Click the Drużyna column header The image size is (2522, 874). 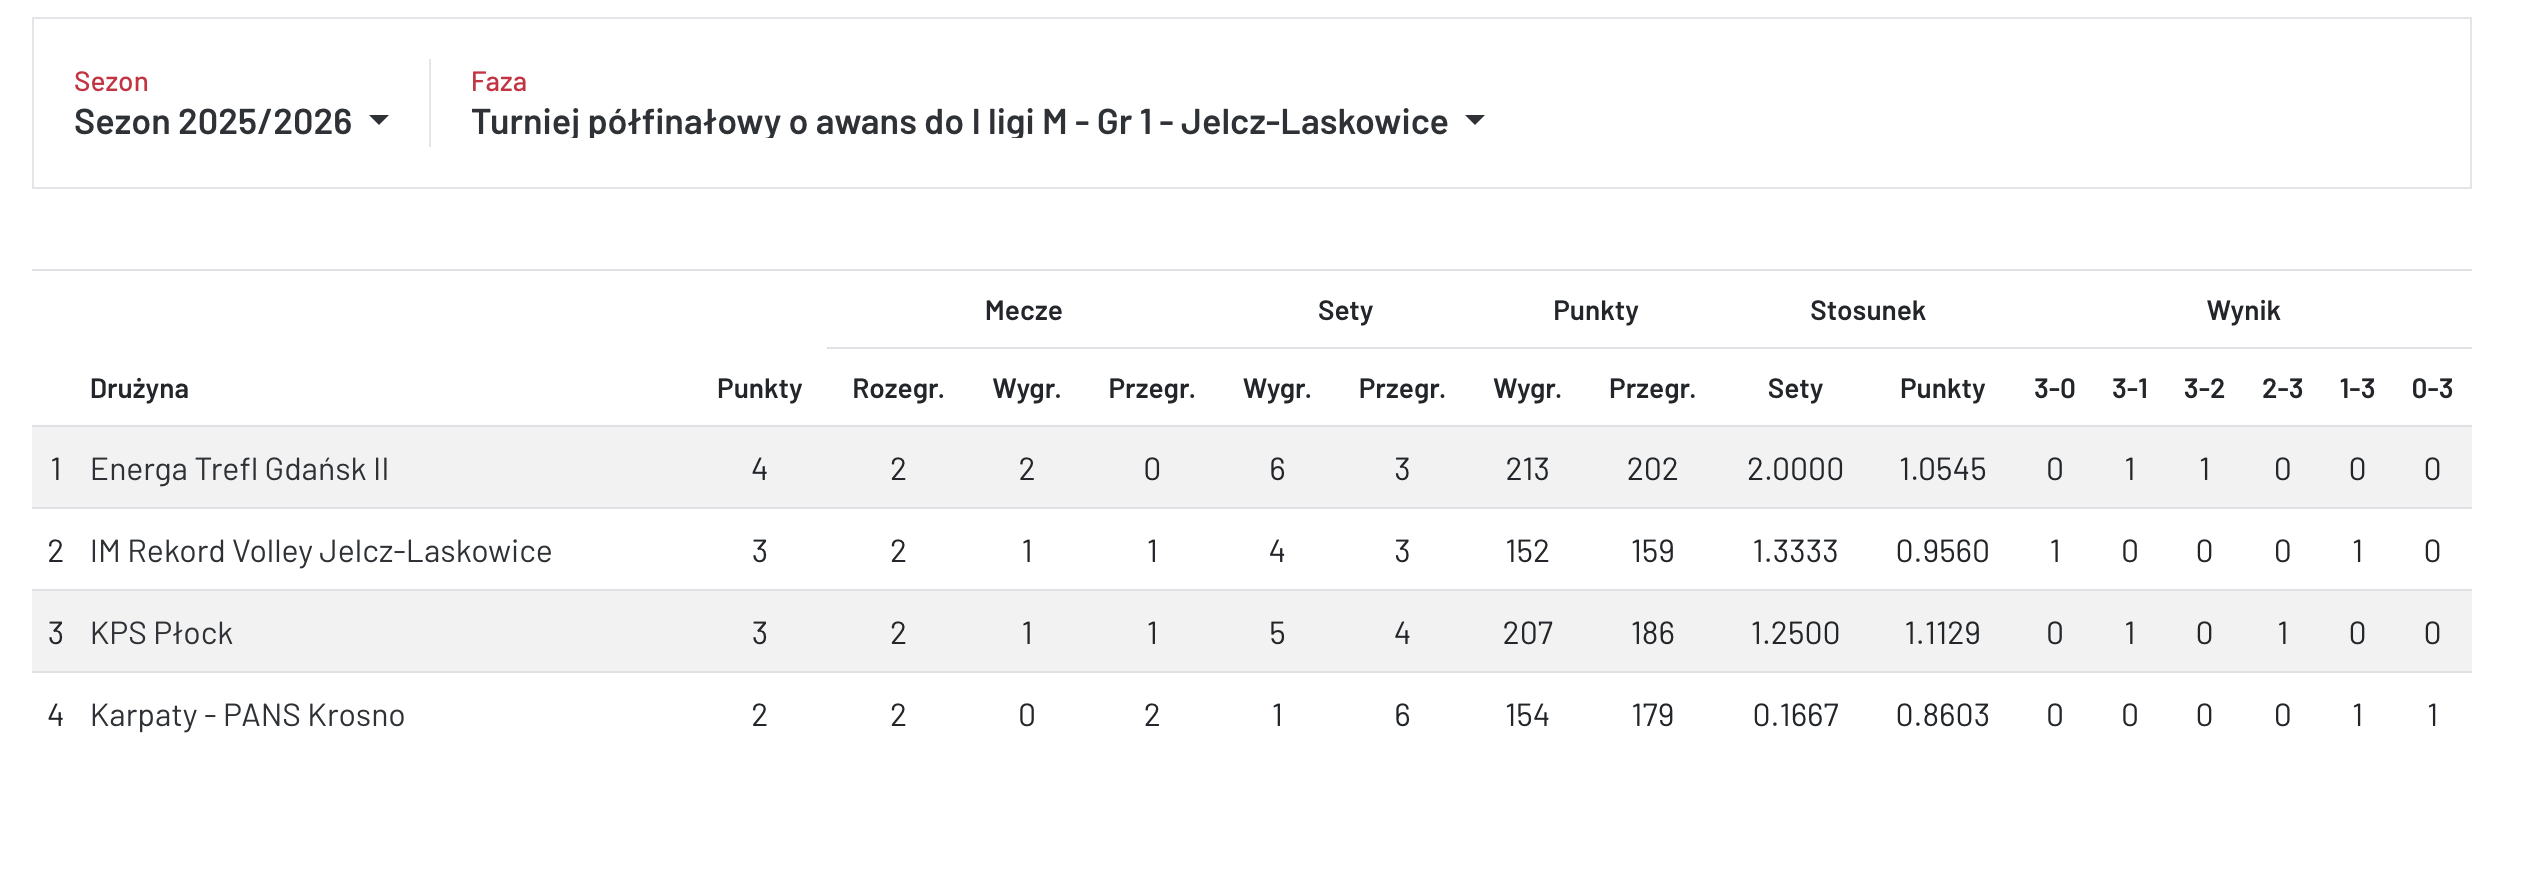(x=139, y=388)
